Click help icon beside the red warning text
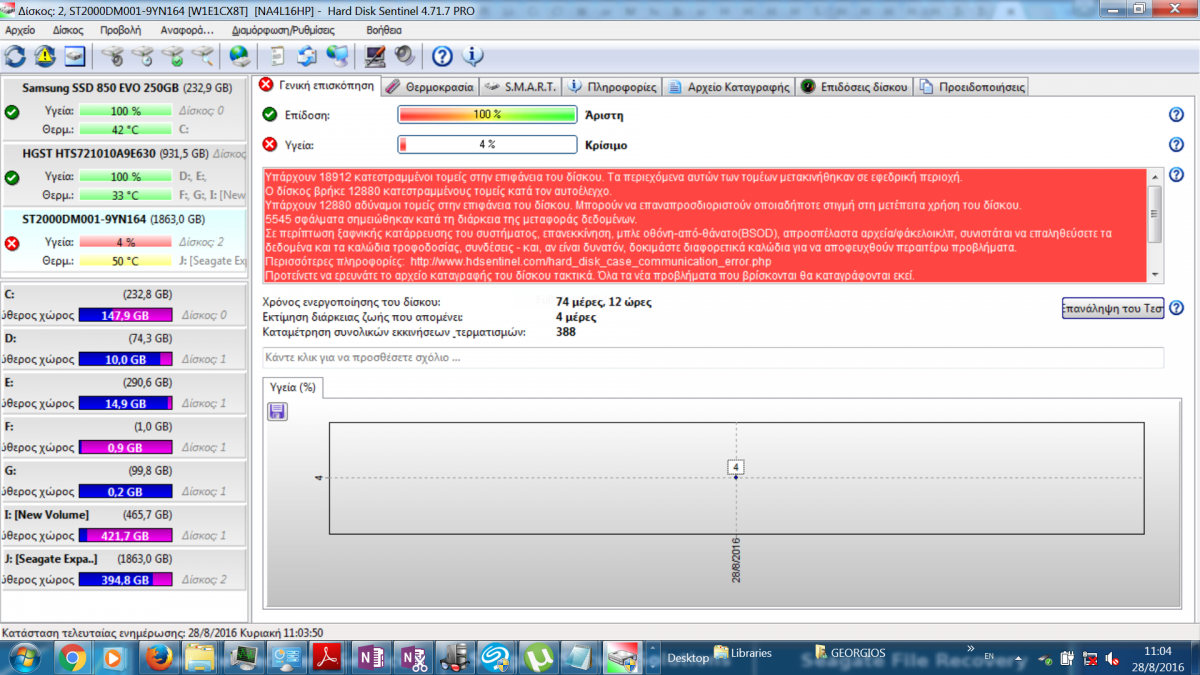This screenshot has height=675, width=1200. (1176, 175)
